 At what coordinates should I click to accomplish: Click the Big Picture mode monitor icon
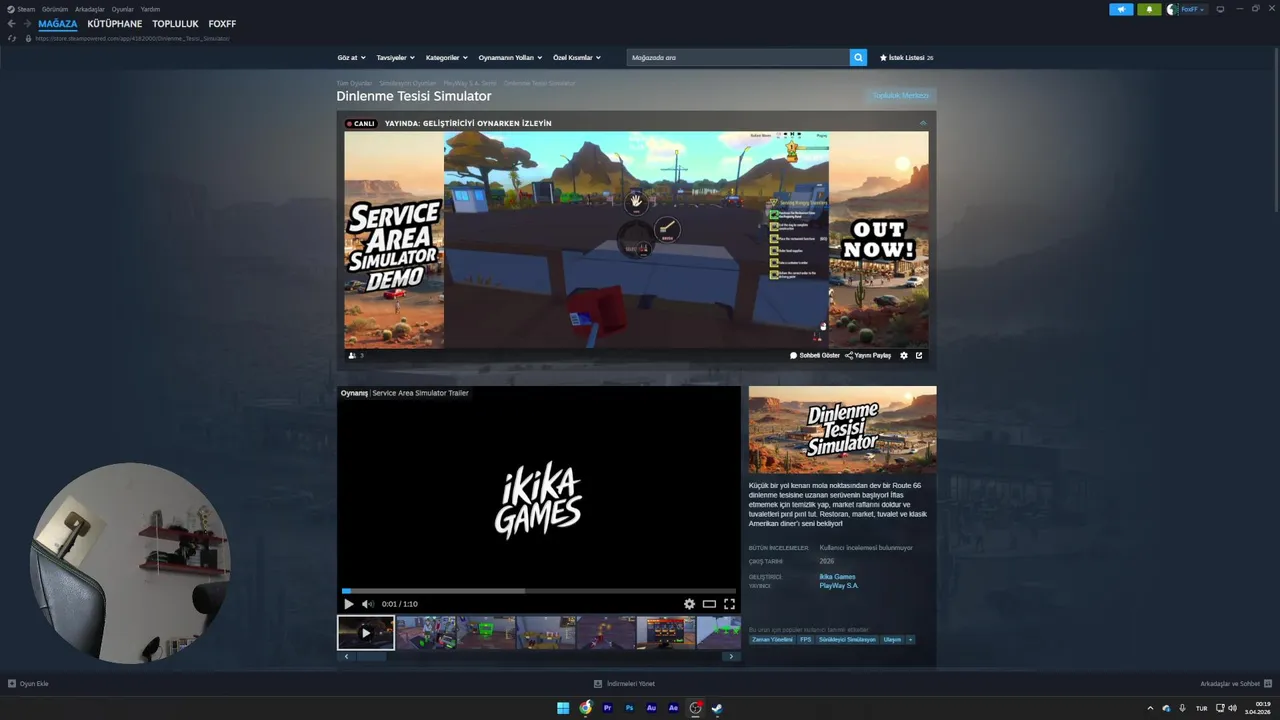click(1220, 9)
